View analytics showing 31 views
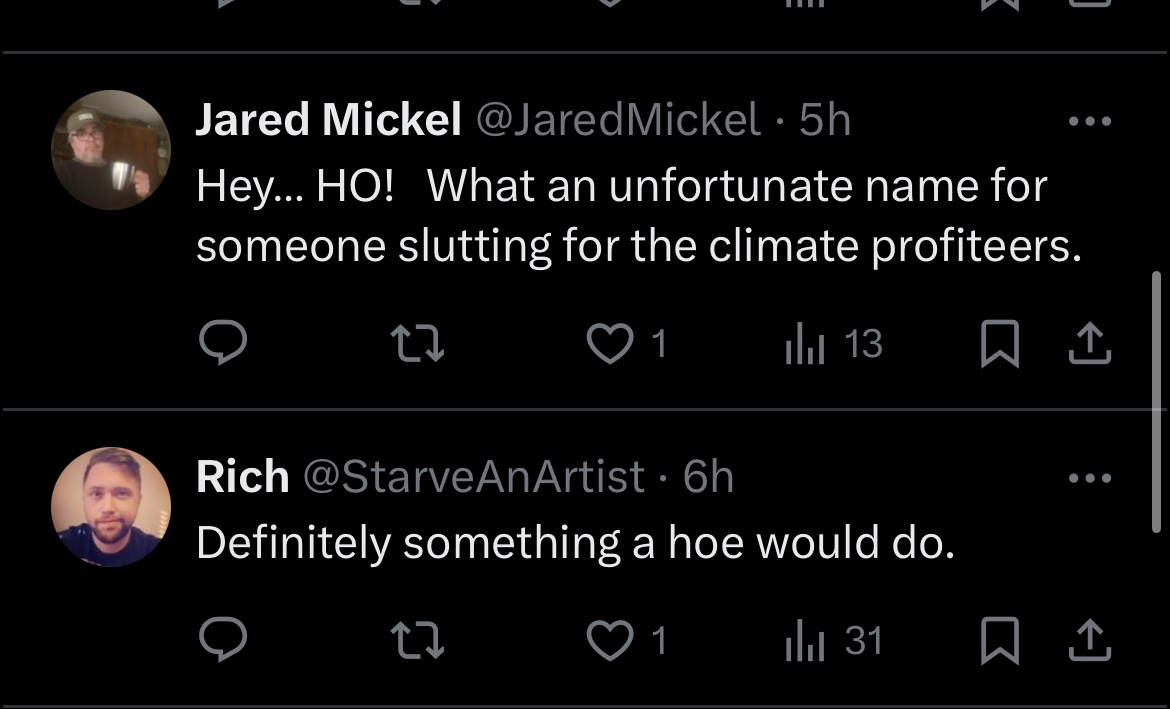 [803, 640]
